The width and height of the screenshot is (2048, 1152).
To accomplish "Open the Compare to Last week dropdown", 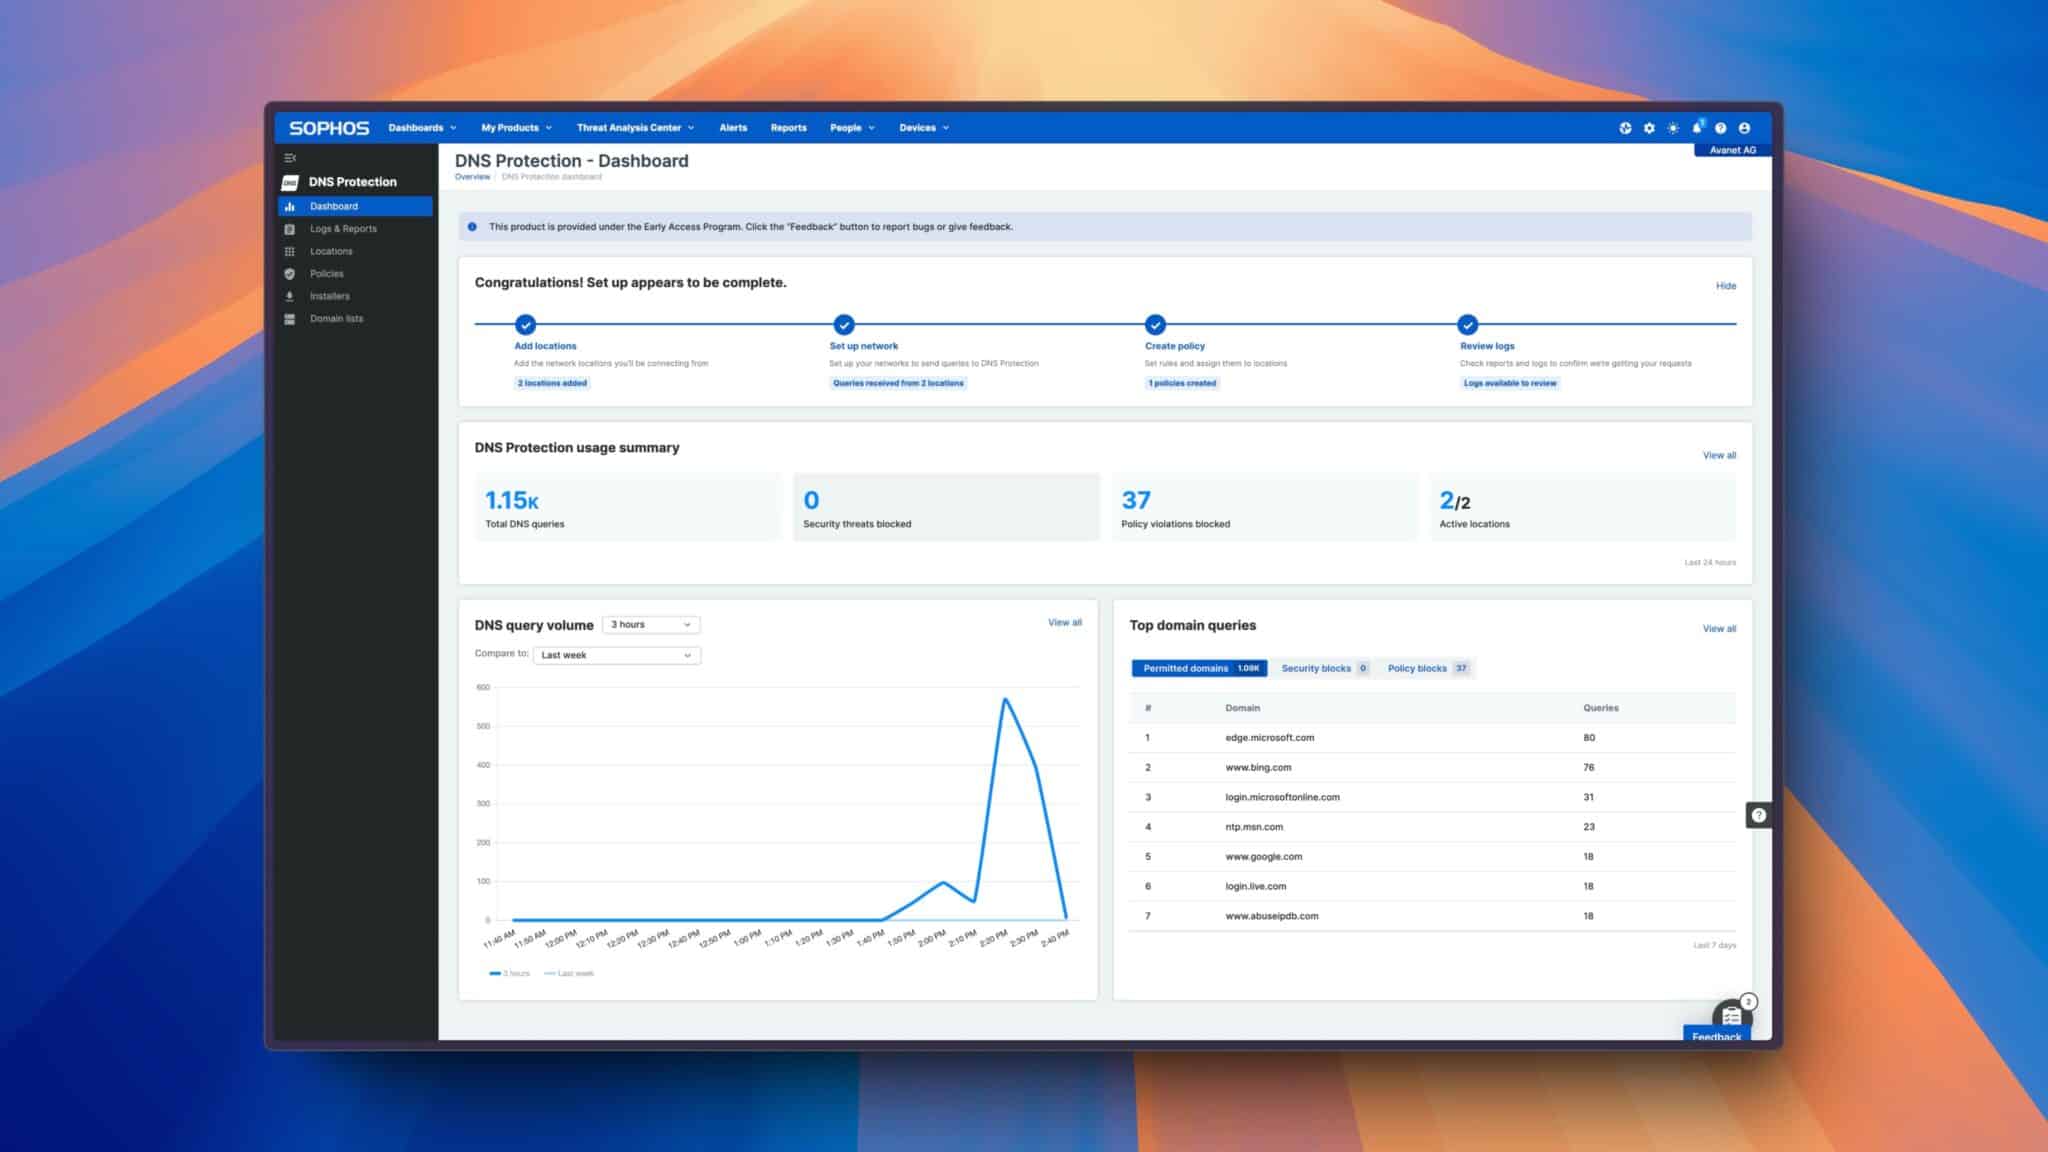I will (616, 654).
